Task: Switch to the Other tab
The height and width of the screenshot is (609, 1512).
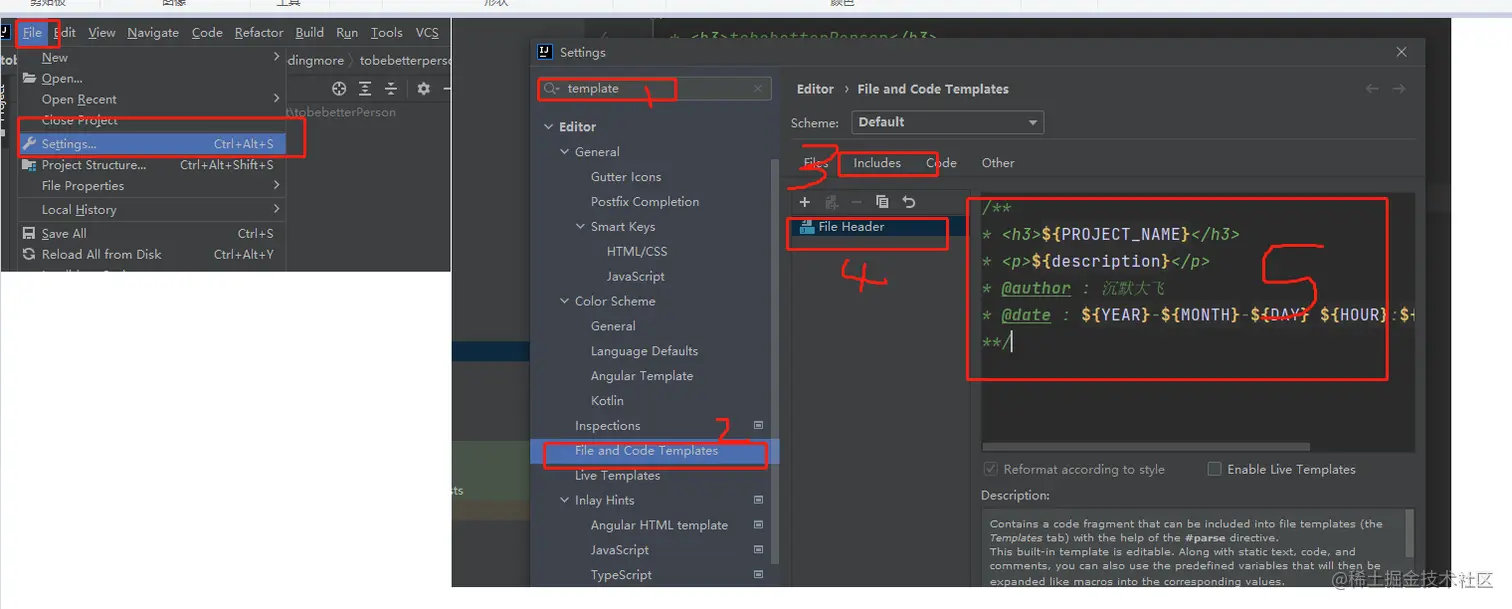Action: (x=998, y=163)
